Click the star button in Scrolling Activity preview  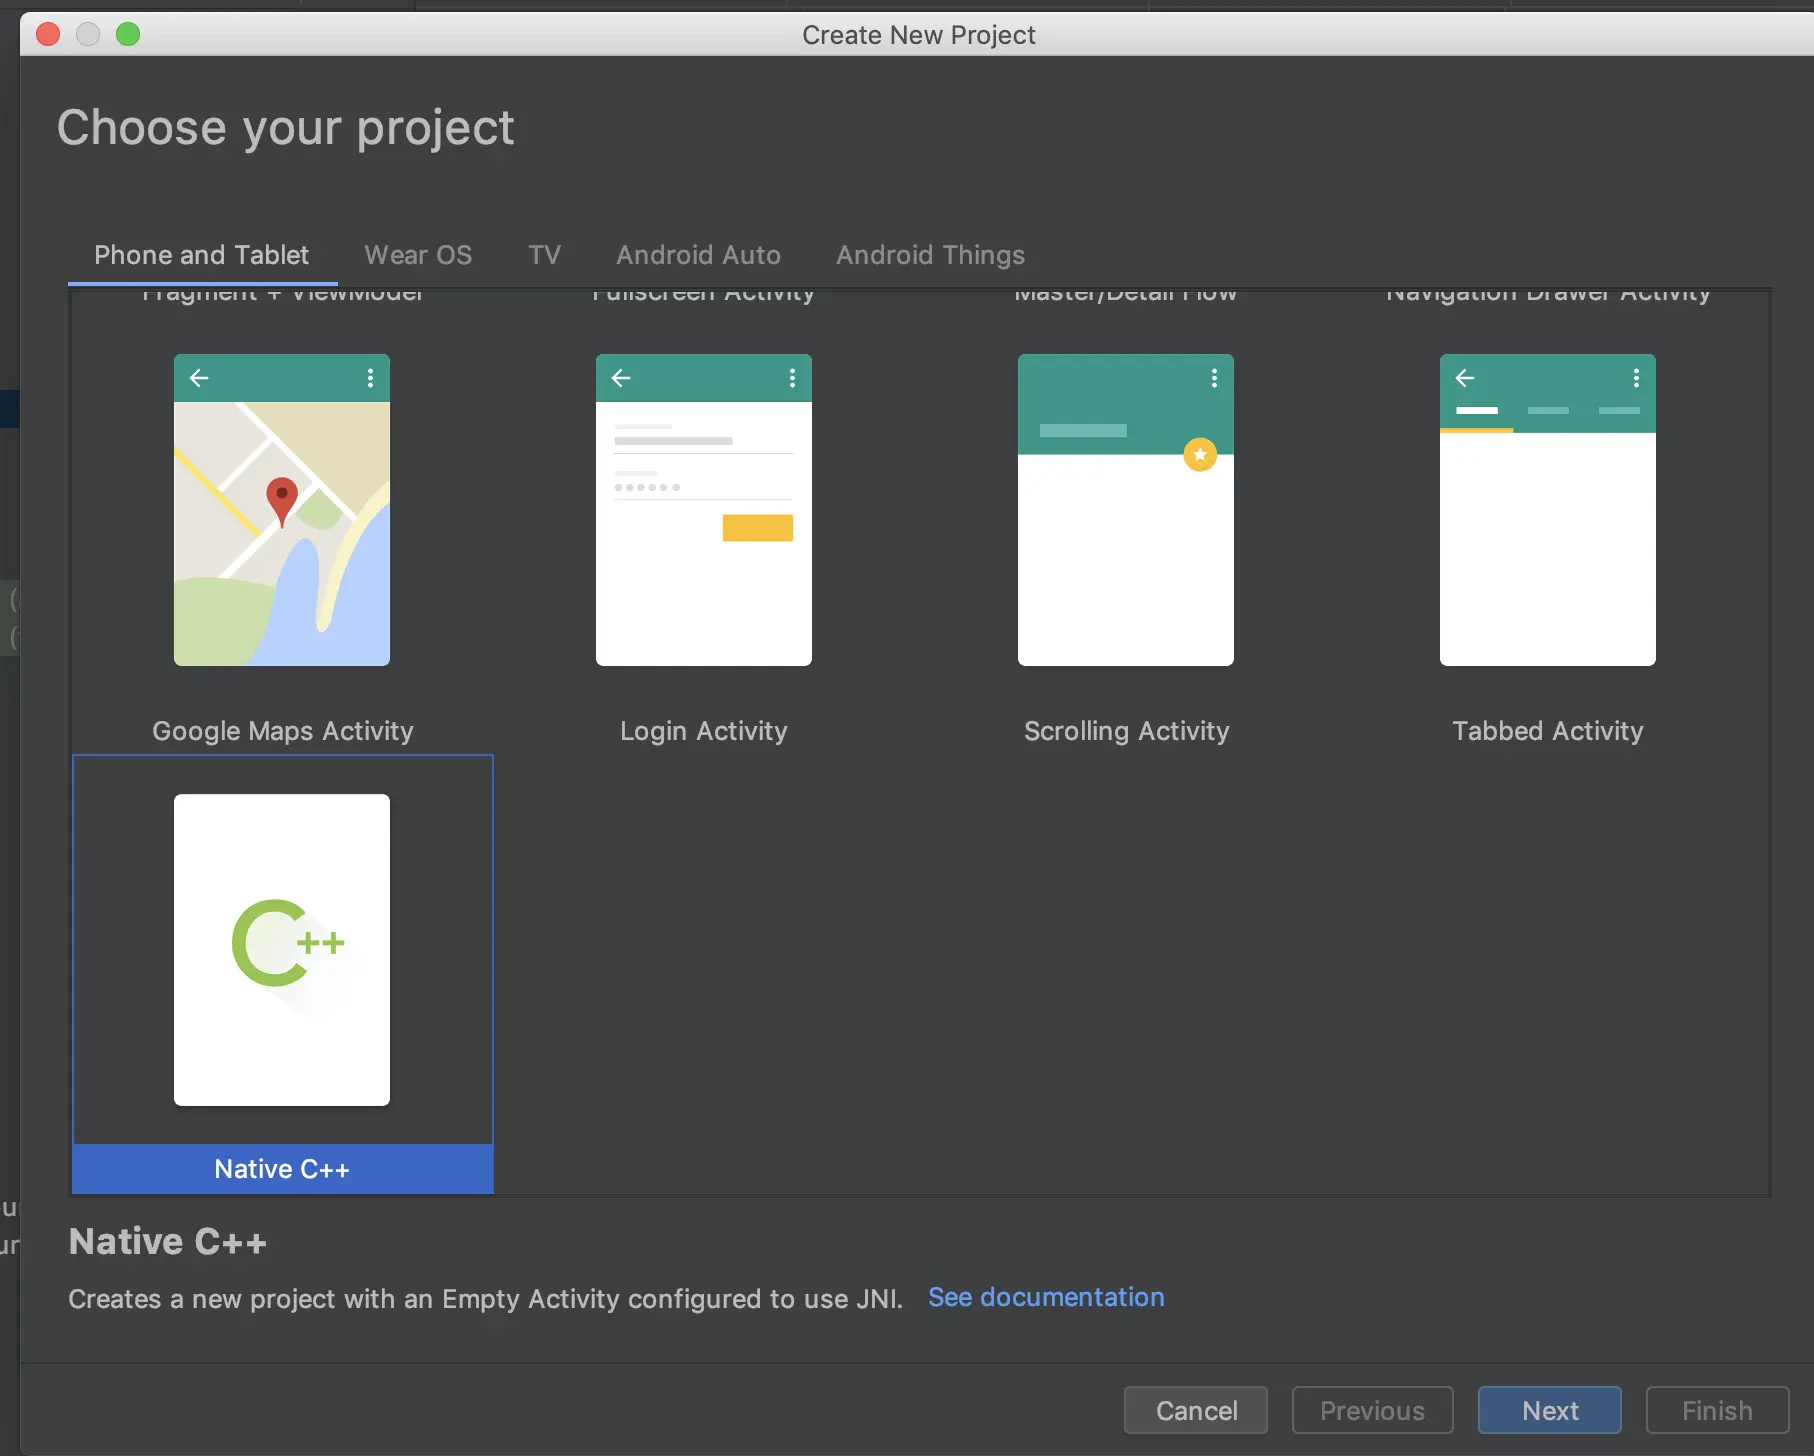[1200, 455]
